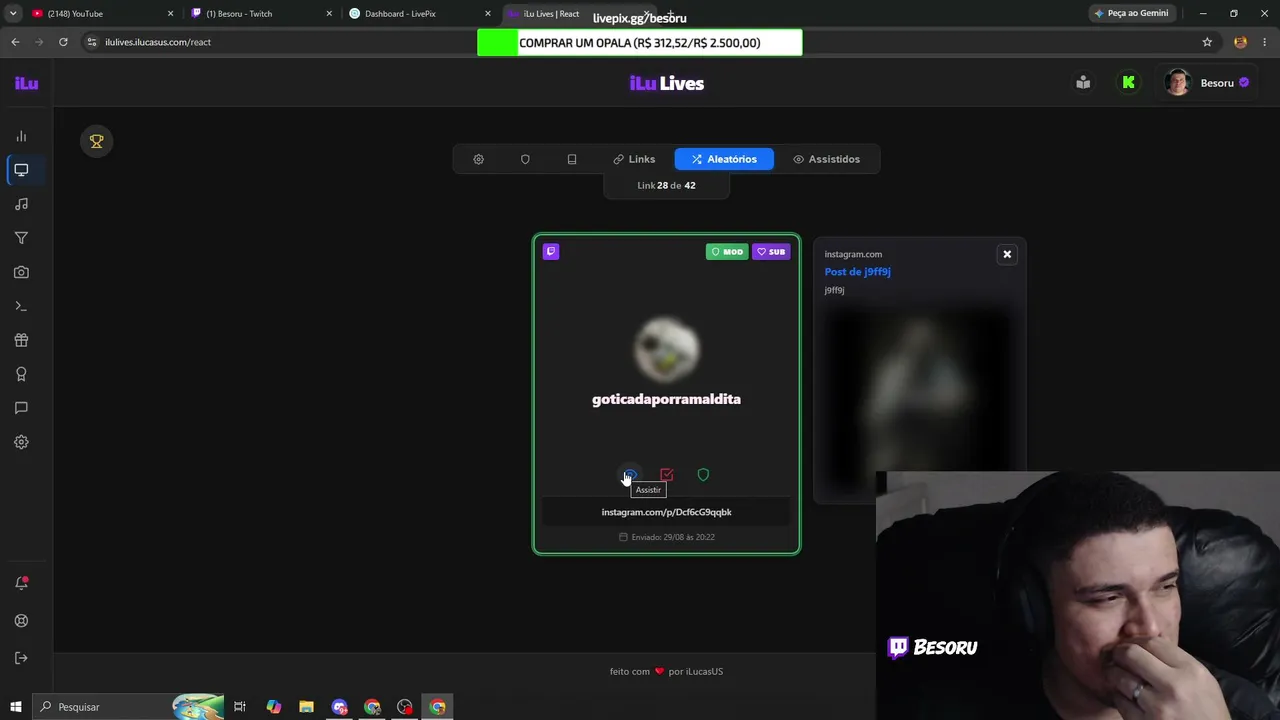The image size is (1280, 720).
Task: Click the green MOD badge
Action: click(x=727, y=252)
